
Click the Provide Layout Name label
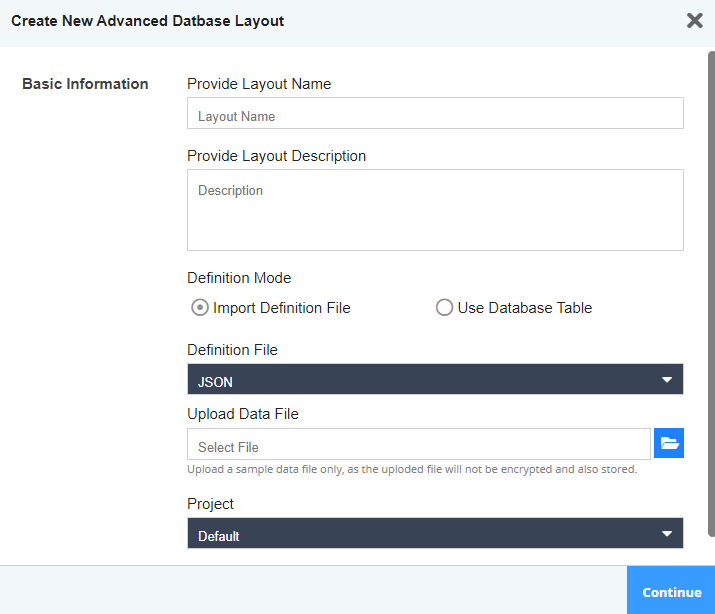tap(259, 84)
